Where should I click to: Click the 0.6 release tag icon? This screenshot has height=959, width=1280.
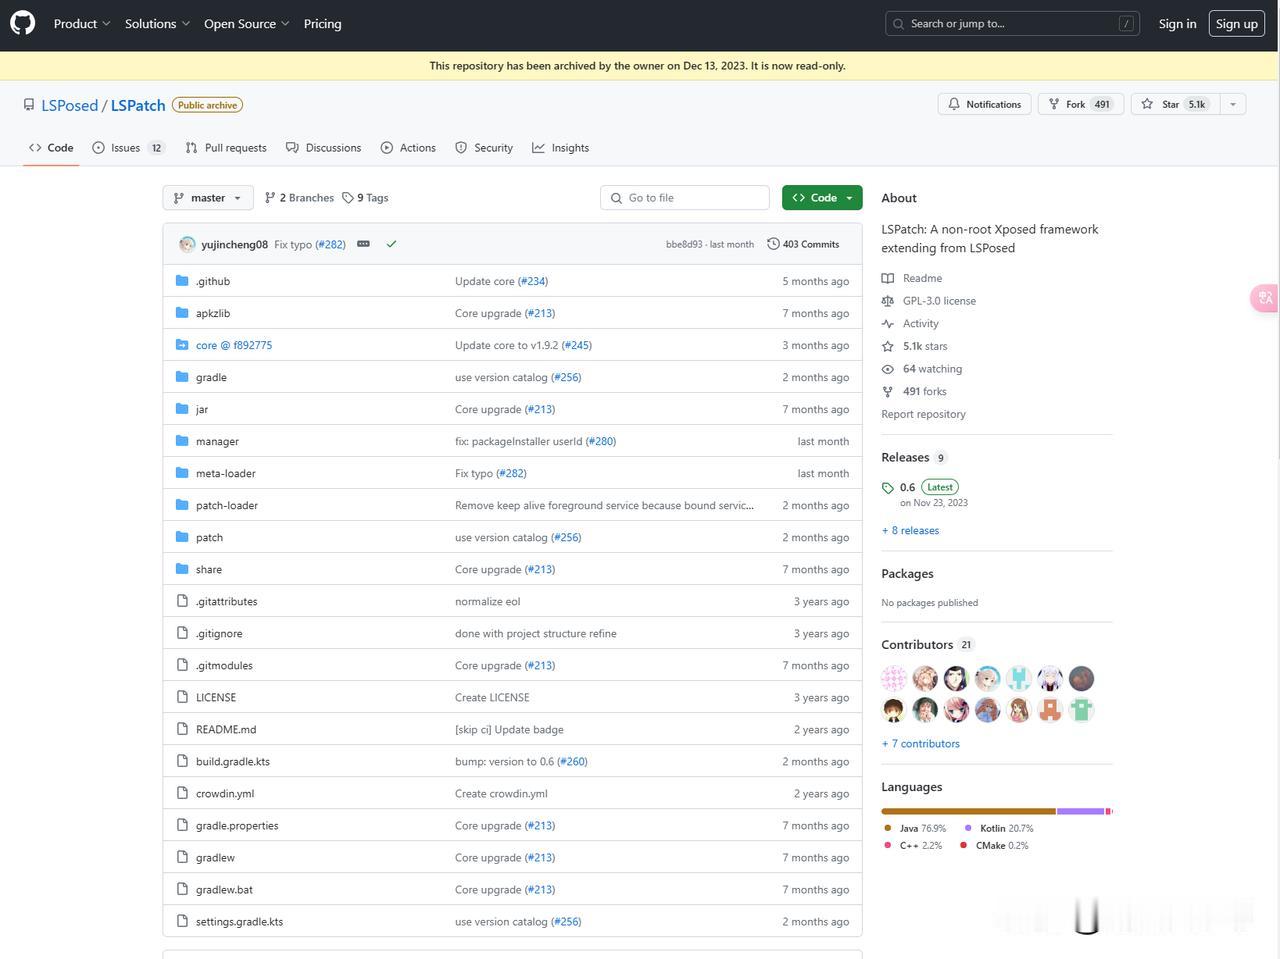(x=888, y=488)
